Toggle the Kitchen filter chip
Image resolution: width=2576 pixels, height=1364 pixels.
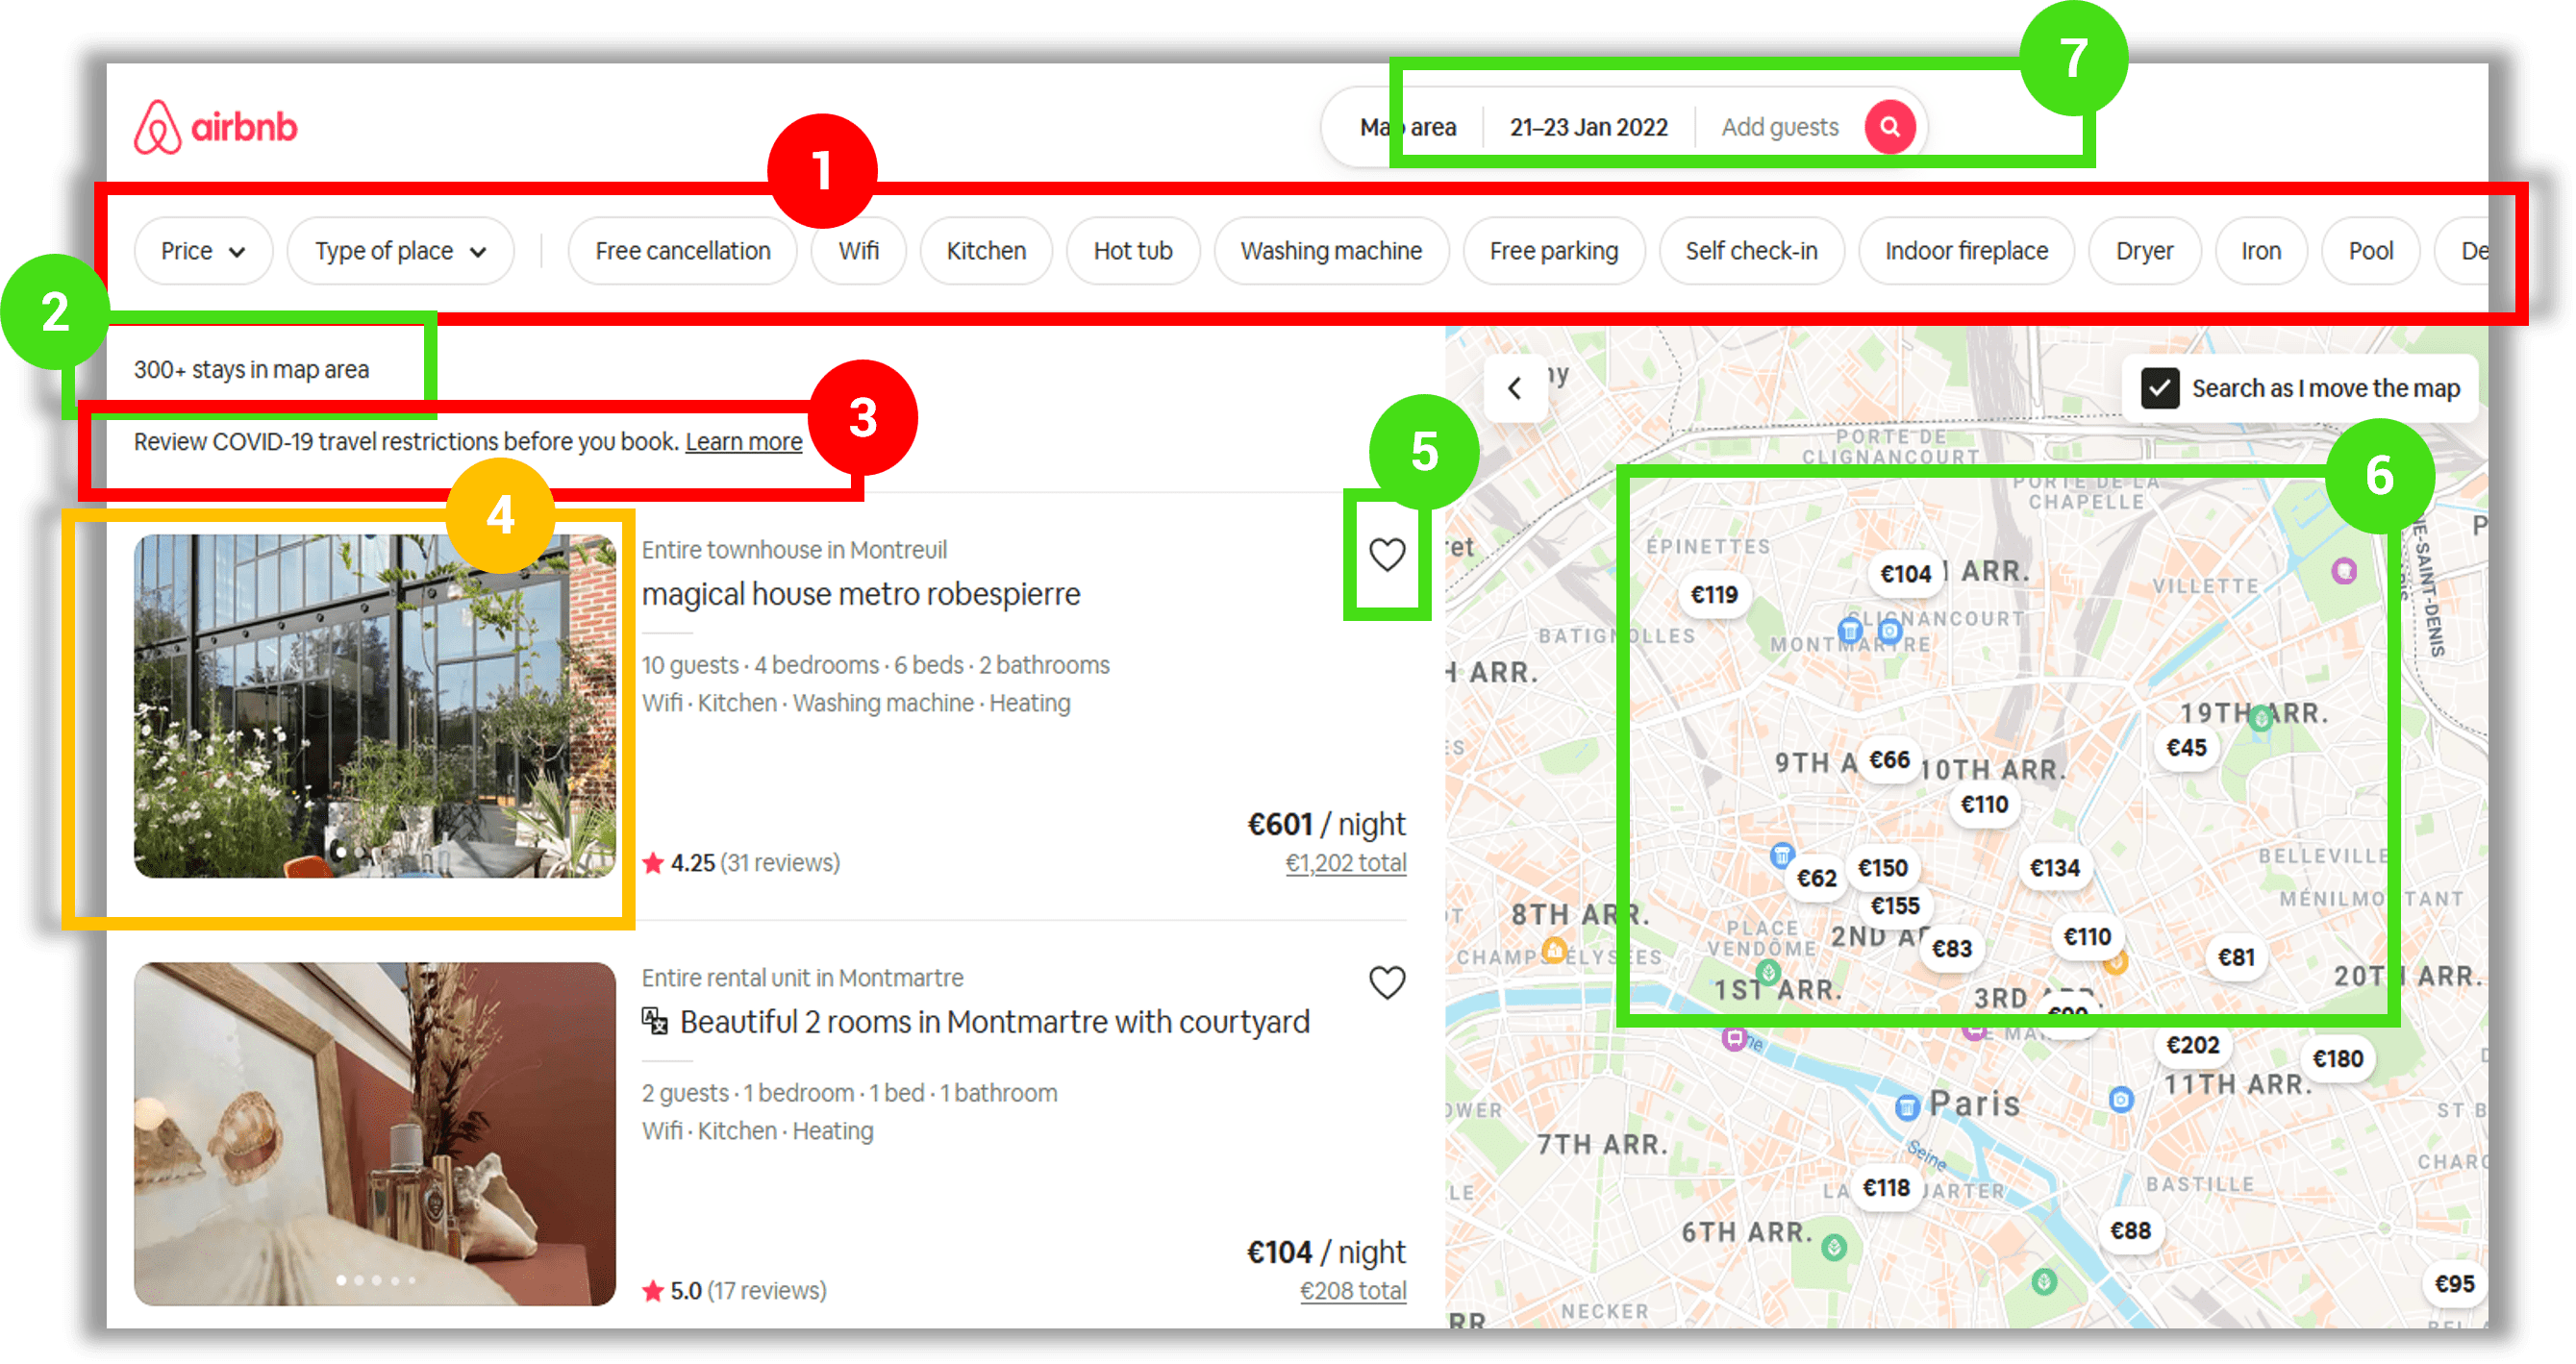tap(986, 251)
